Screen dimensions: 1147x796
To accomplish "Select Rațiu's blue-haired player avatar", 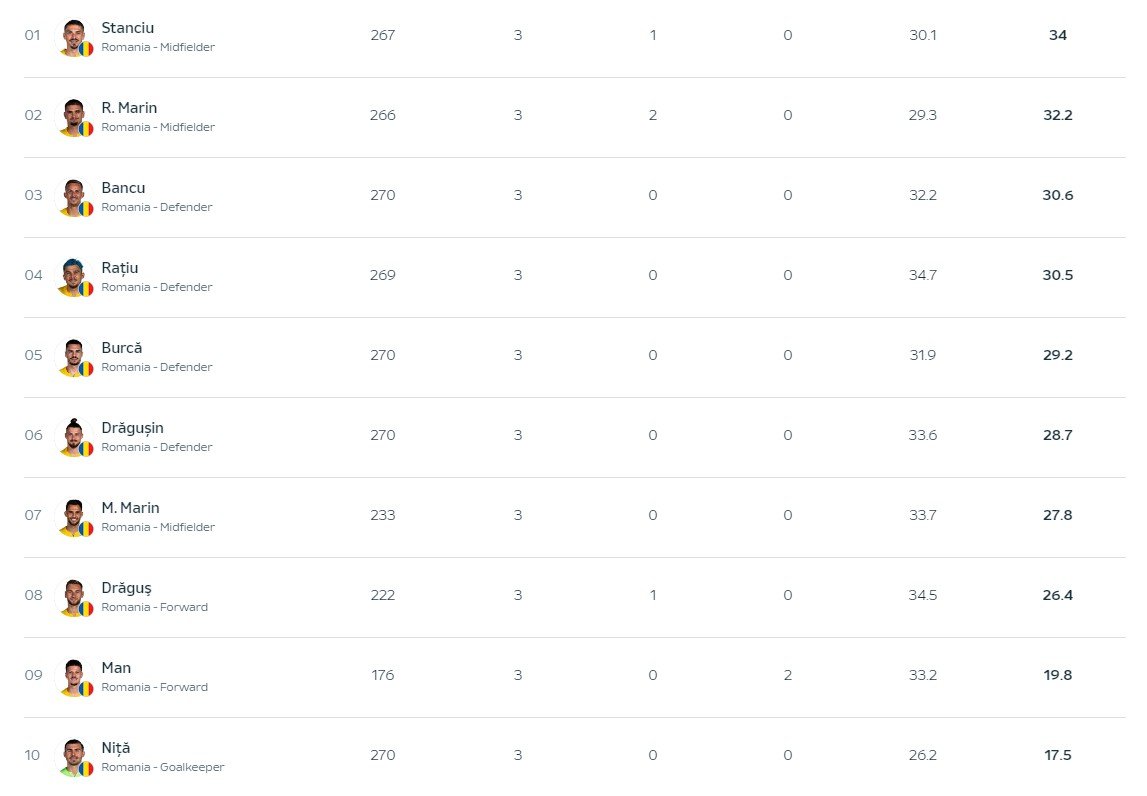I will [74, 277].
